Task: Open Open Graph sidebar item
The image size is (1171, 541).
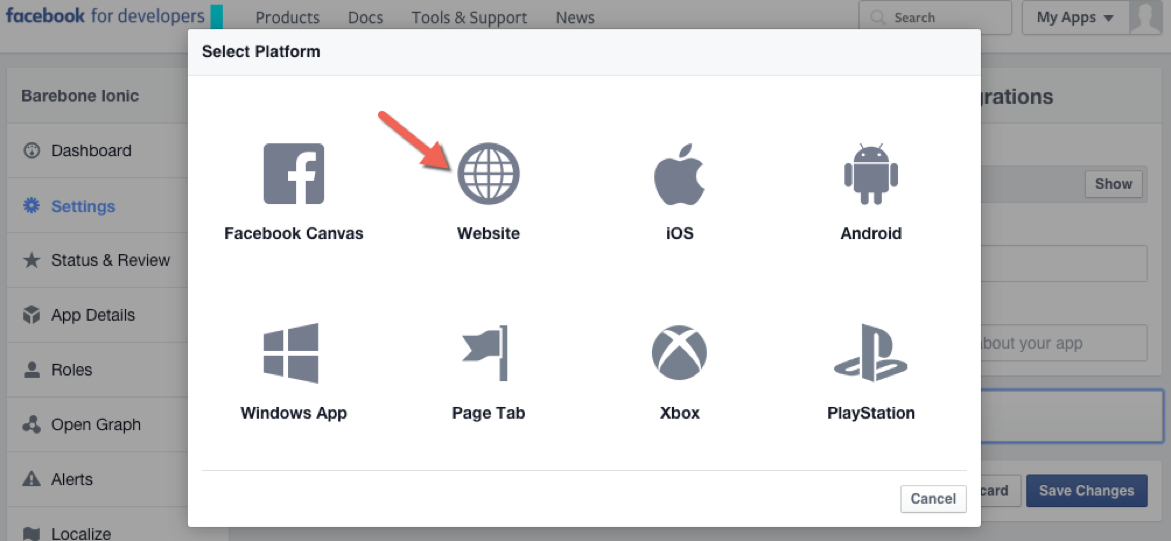Action: tap(96, 424)
